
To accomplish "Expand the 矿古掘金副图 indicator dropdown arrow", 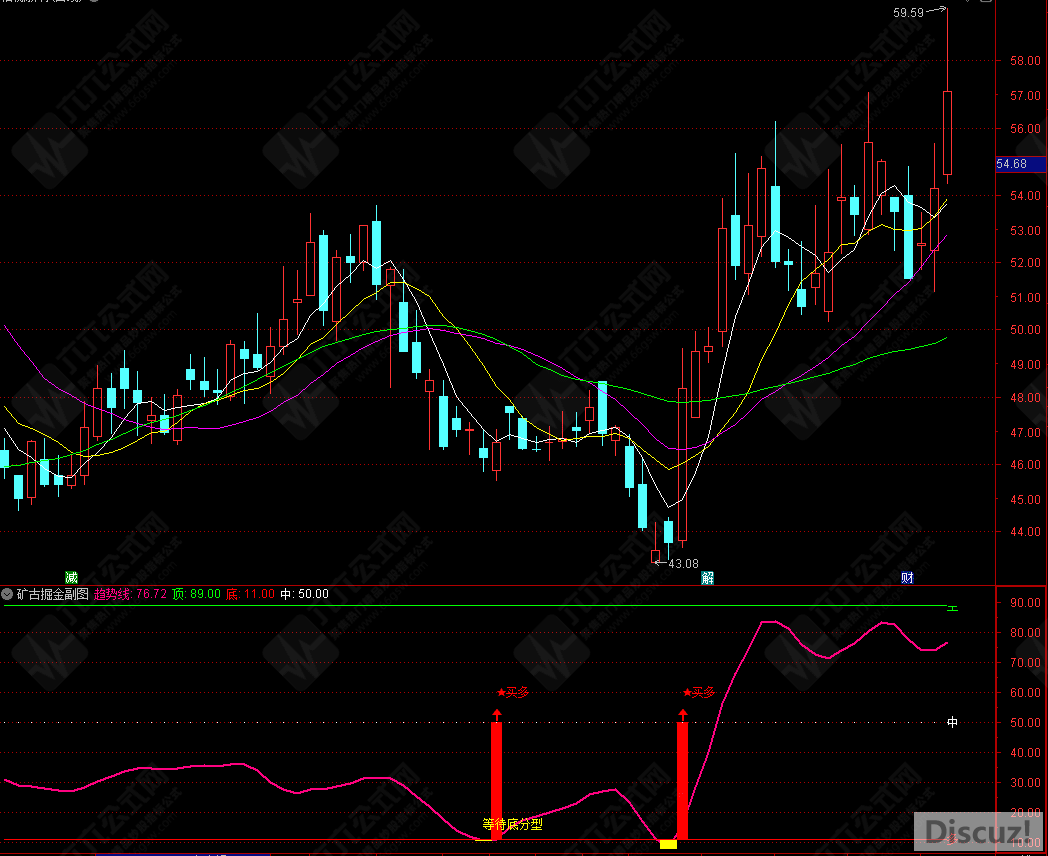I will pyautogui.click(x=8, y=594).
